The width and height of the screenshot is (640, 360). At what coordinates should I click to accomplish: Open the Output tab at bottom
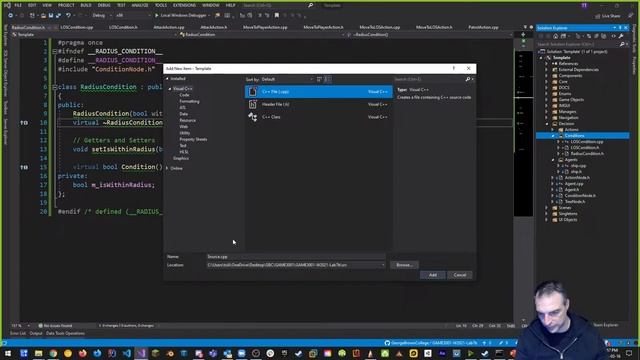[x=36, y=333]
